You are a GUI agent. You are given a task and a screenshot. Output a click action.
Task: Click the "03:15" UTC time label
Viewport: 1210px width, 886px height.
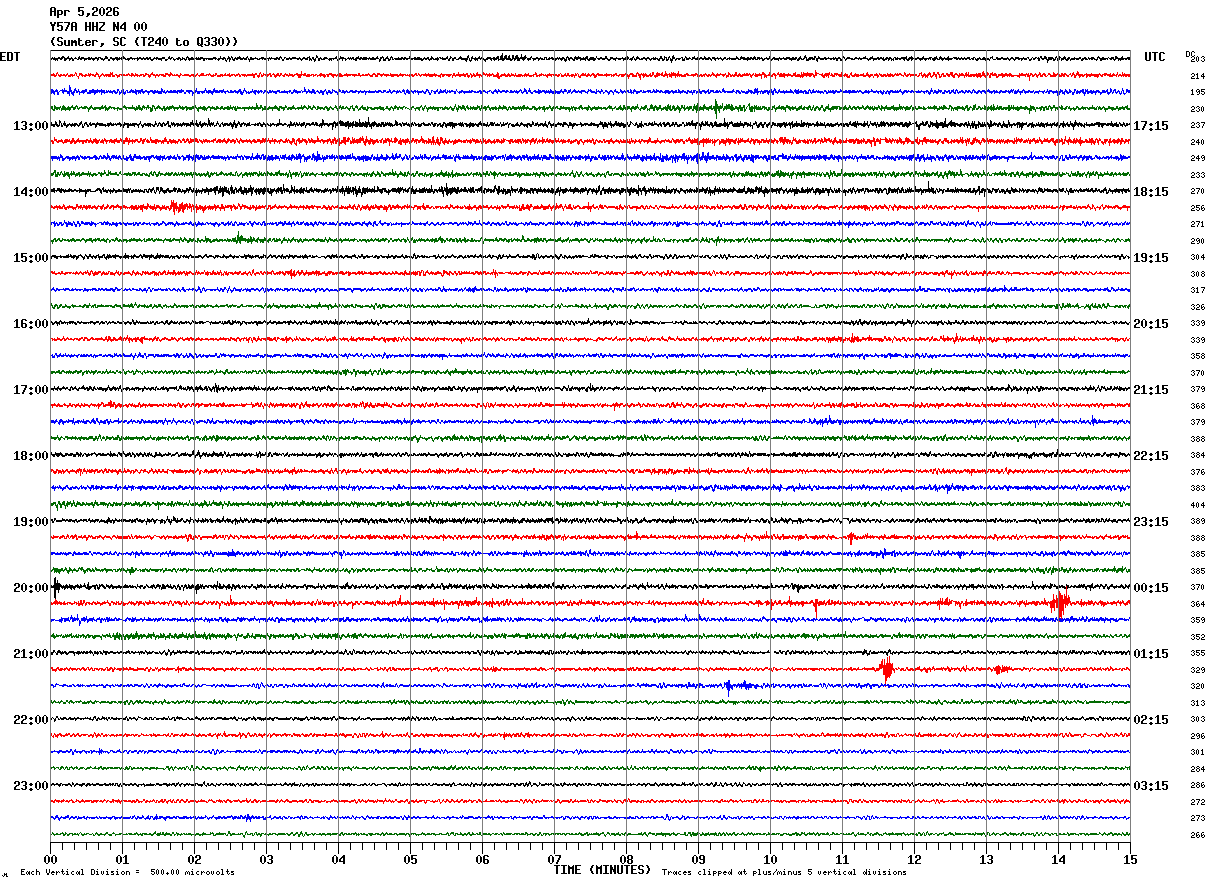1151,786
